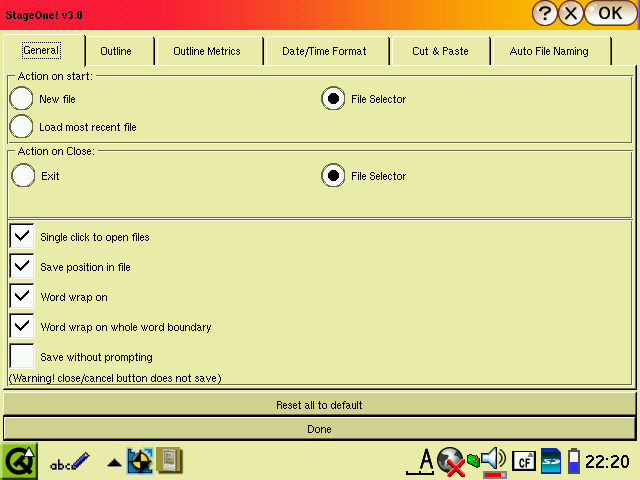Confirm settings with the OK title button
This screenshot has height=480, width=640.
(x=610, y=13)
